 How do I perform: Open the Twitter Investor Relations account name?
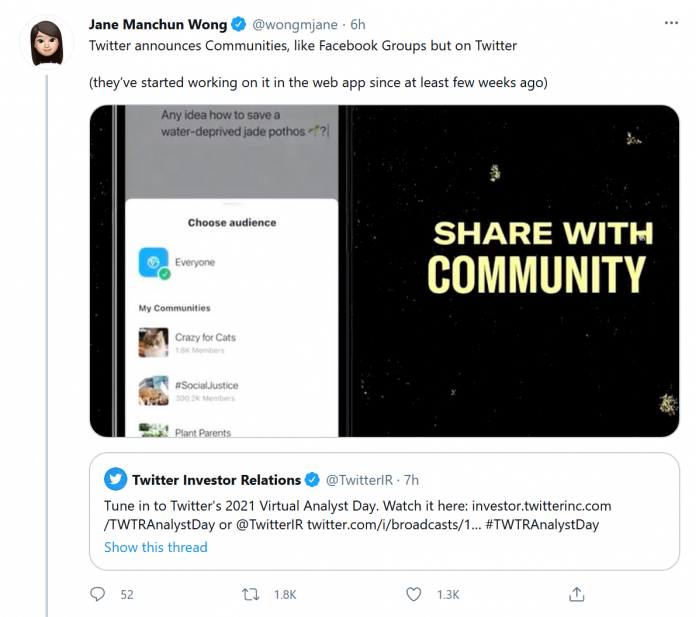216,479
